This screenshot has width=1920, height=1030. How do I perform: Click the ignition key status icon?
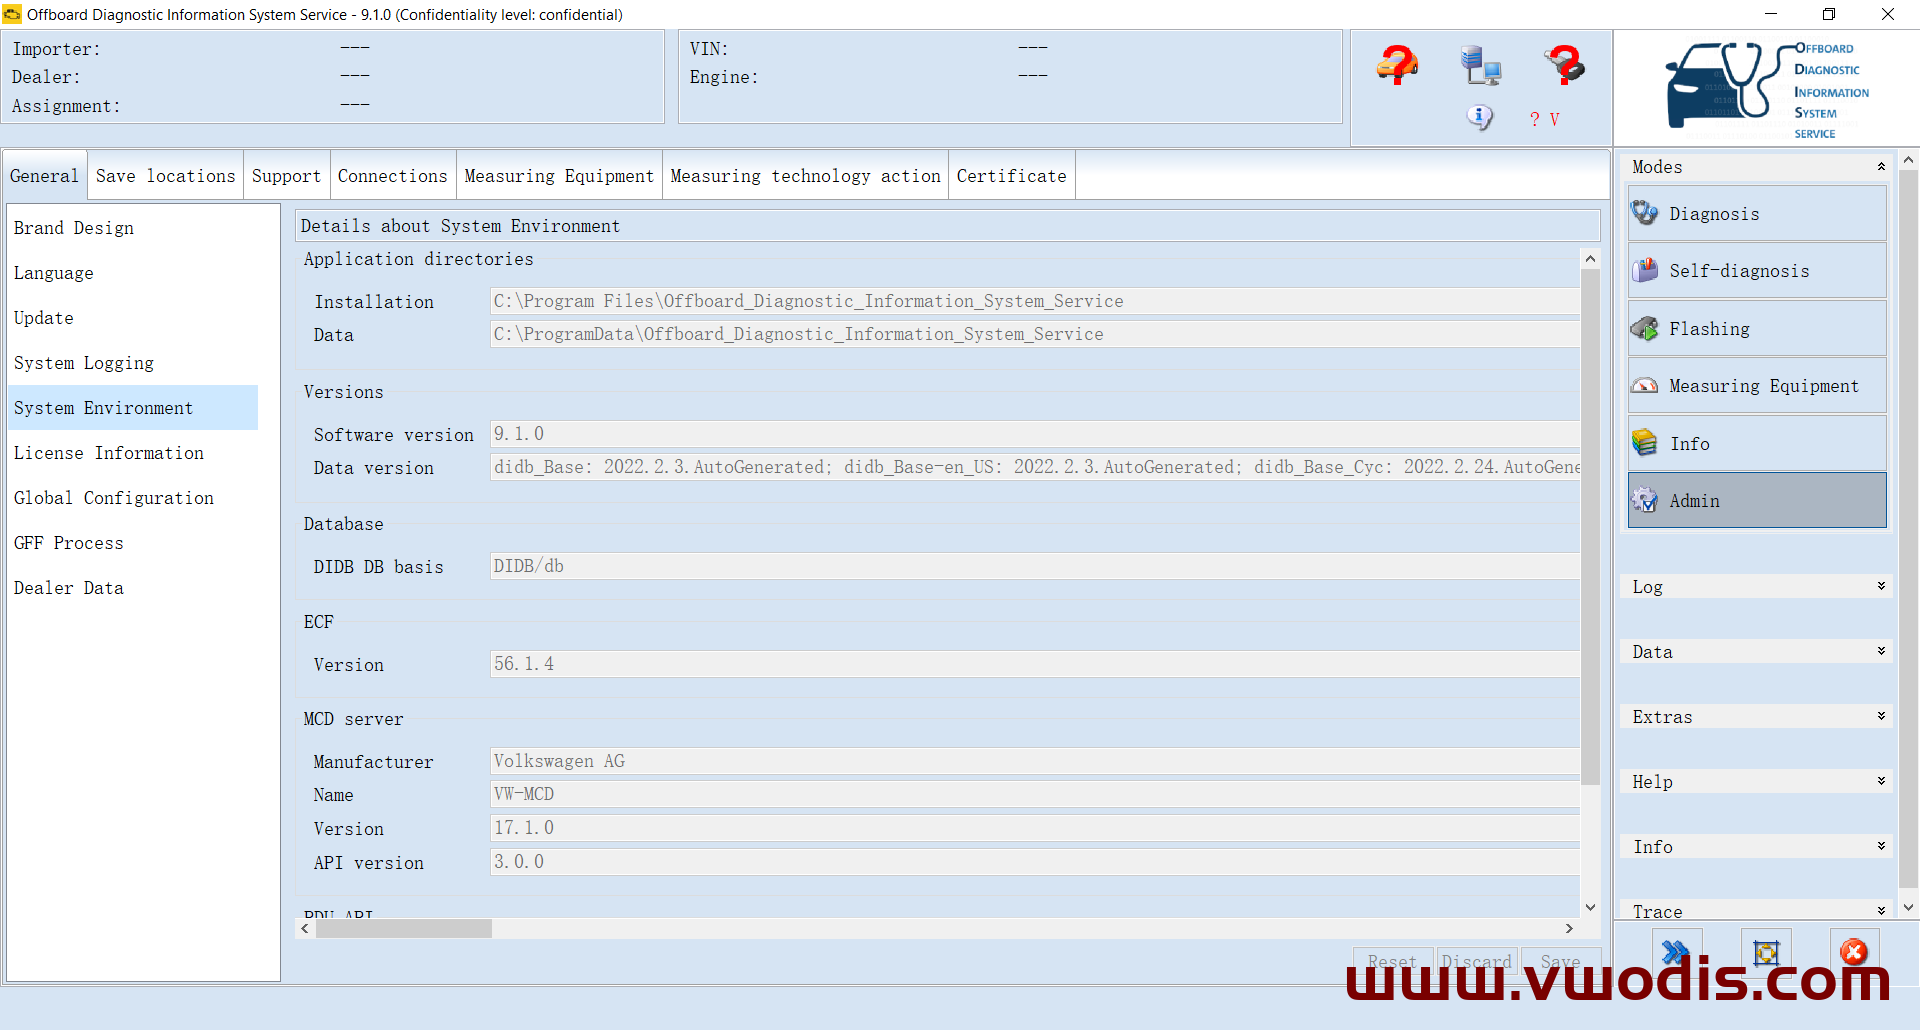[1564, 66]
